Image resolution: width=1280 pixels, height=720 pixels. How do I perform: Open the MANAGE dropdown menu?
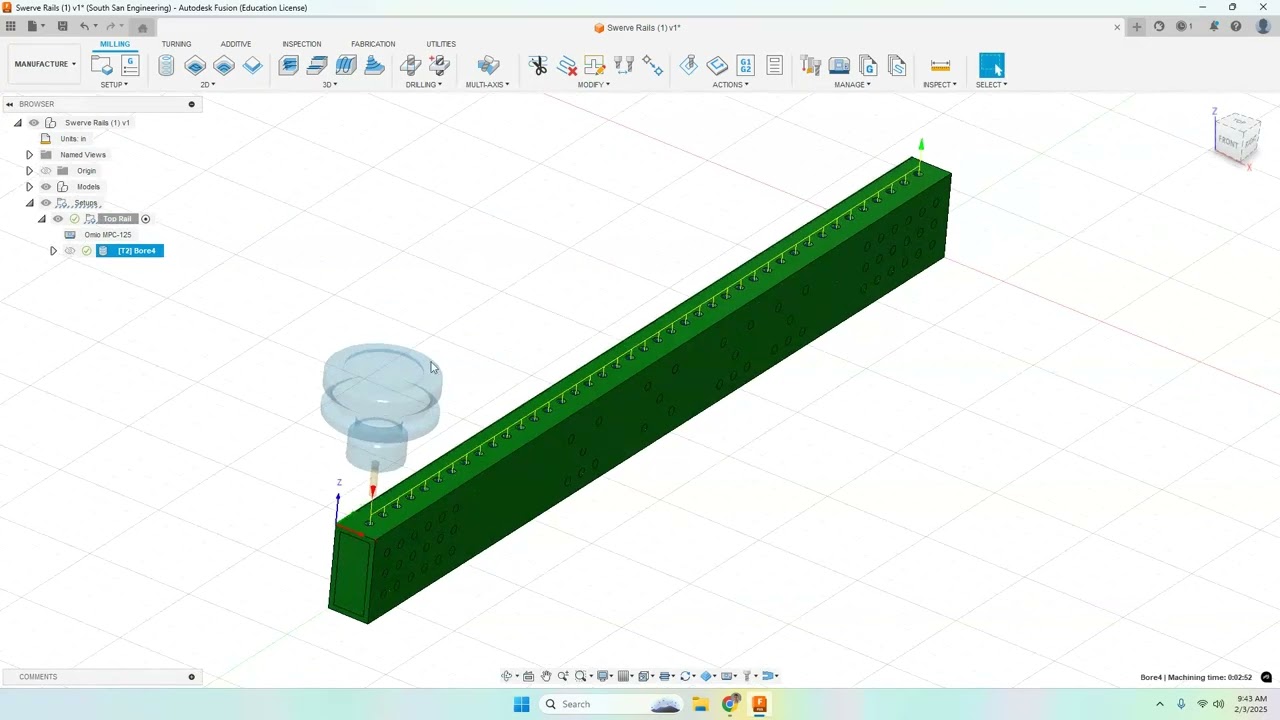(853, 85)
